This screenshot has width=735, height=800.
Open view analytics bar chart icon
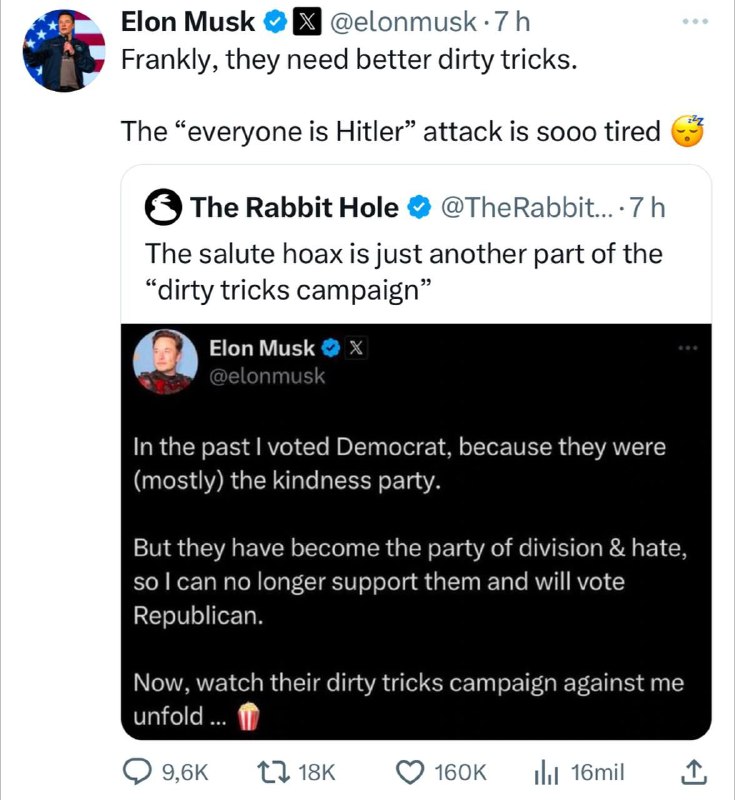547,771
